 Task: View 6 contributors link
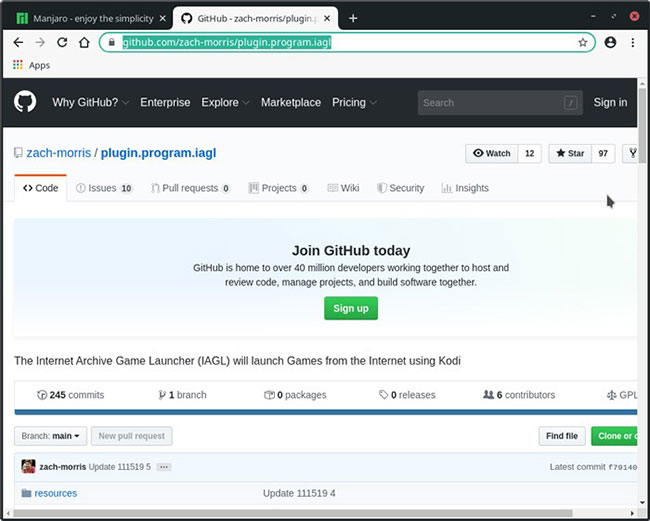click(x=519, y=395)
